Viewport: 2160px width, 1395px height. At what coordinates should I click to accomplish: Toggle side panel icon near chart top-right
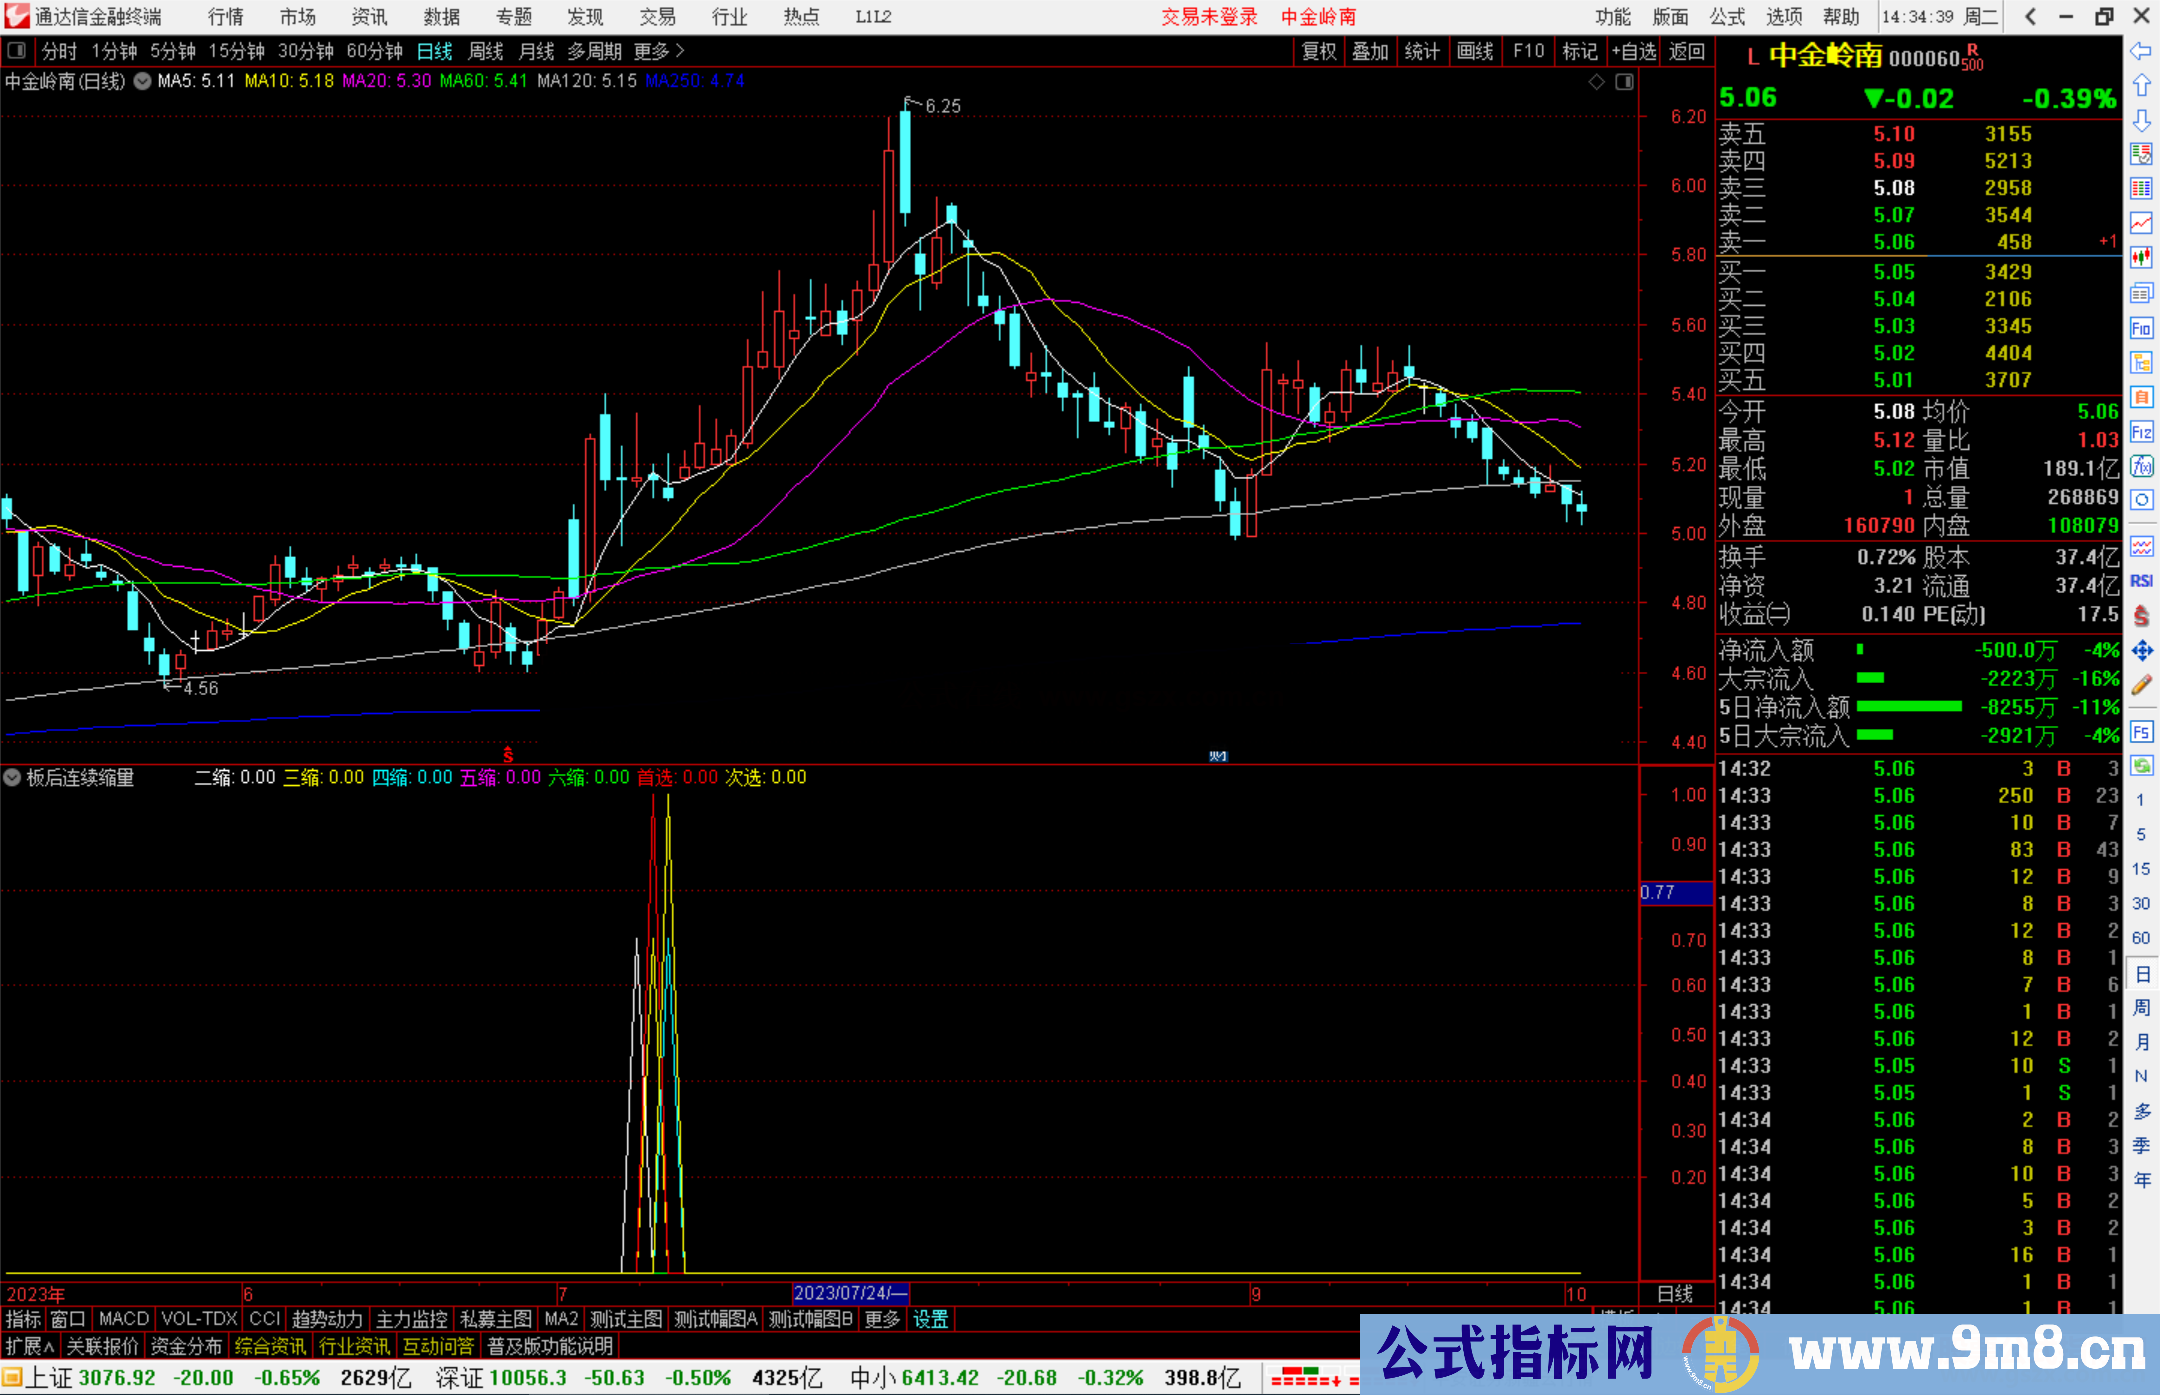point(1624,82)
